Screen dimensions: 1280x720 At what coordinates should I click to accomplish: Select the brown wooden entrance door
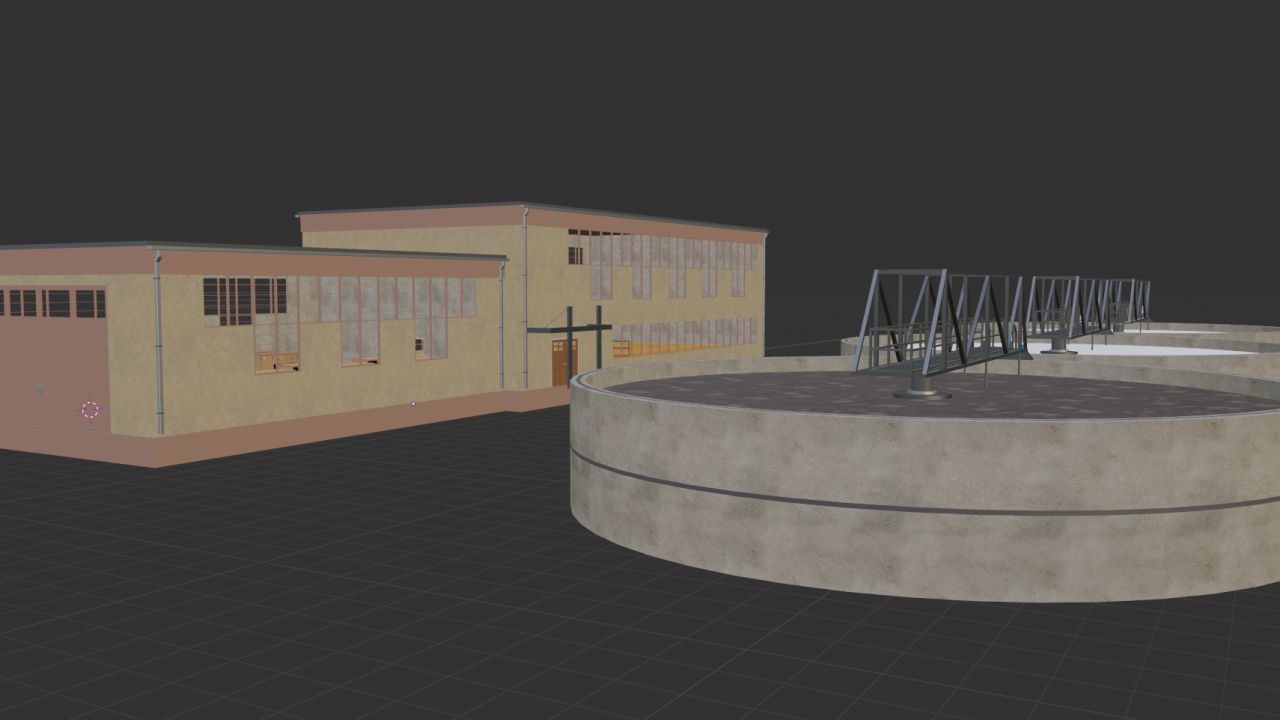(564, 362)
